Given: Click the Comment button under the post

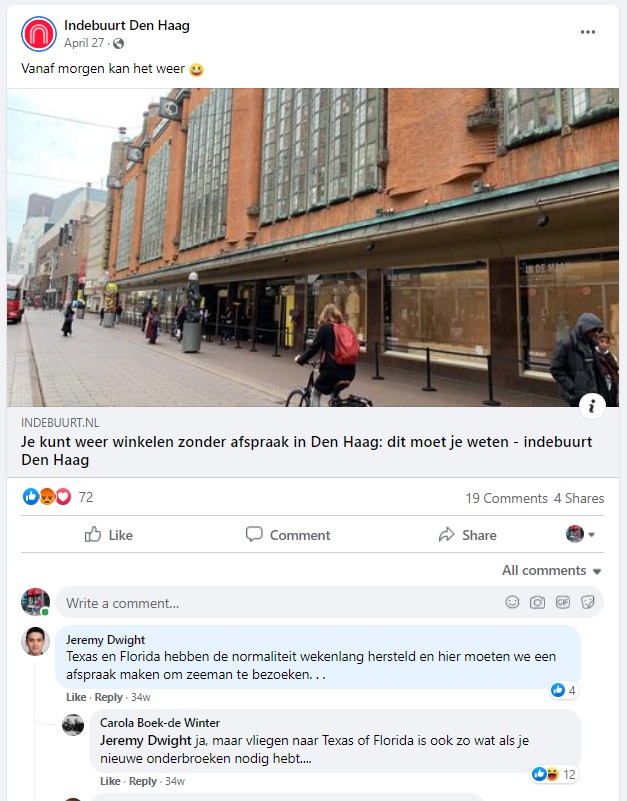Looking at the screenshot, I should [x=288, y=535].
